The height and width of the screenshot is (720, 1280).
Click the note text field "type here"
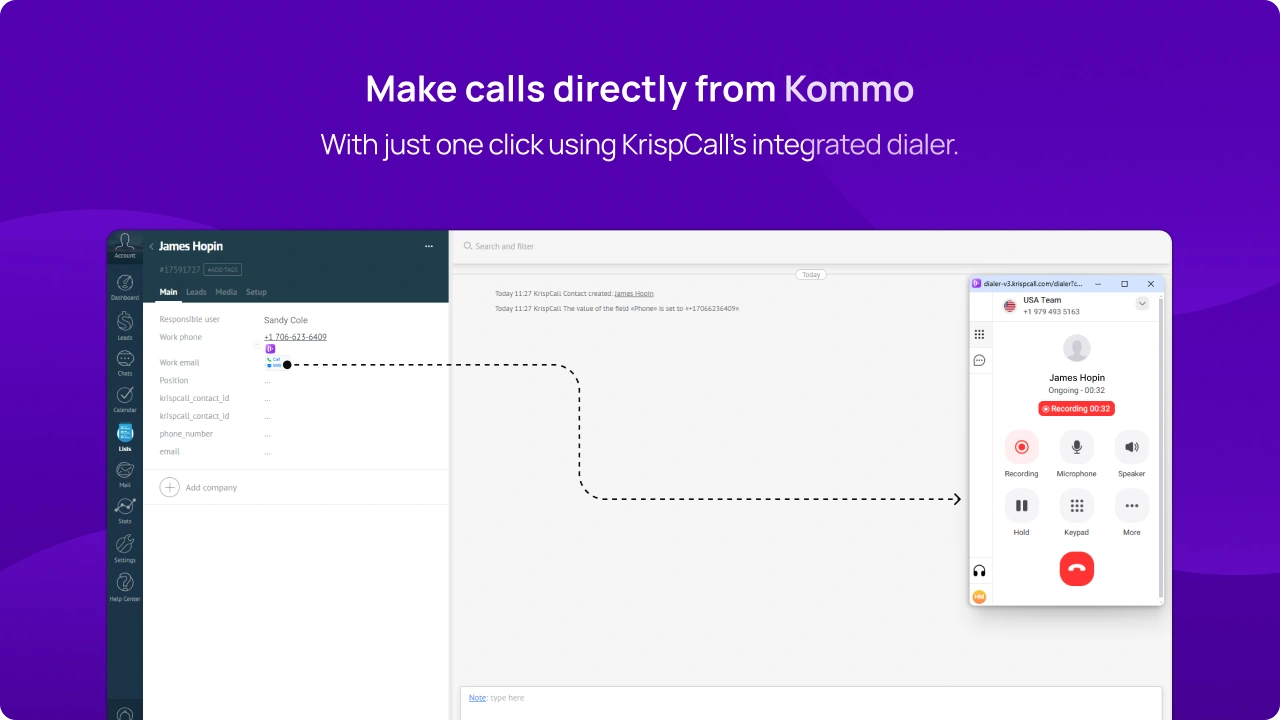[507, 698]
